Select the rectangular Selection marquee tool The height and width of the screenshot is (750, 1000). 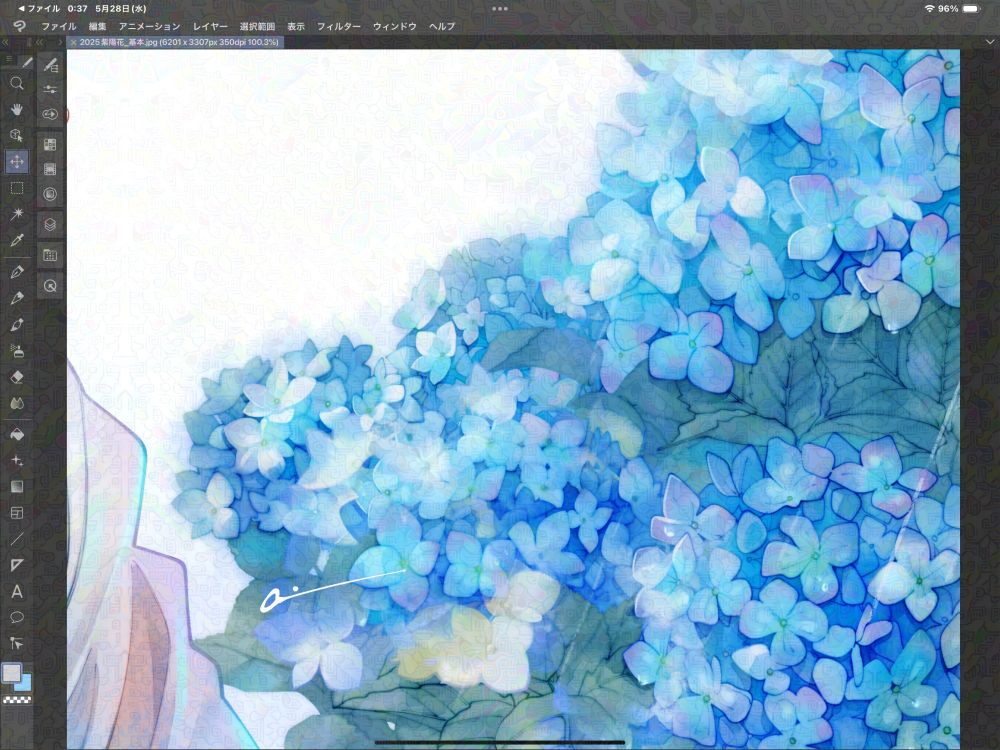[x=17, y=188]
